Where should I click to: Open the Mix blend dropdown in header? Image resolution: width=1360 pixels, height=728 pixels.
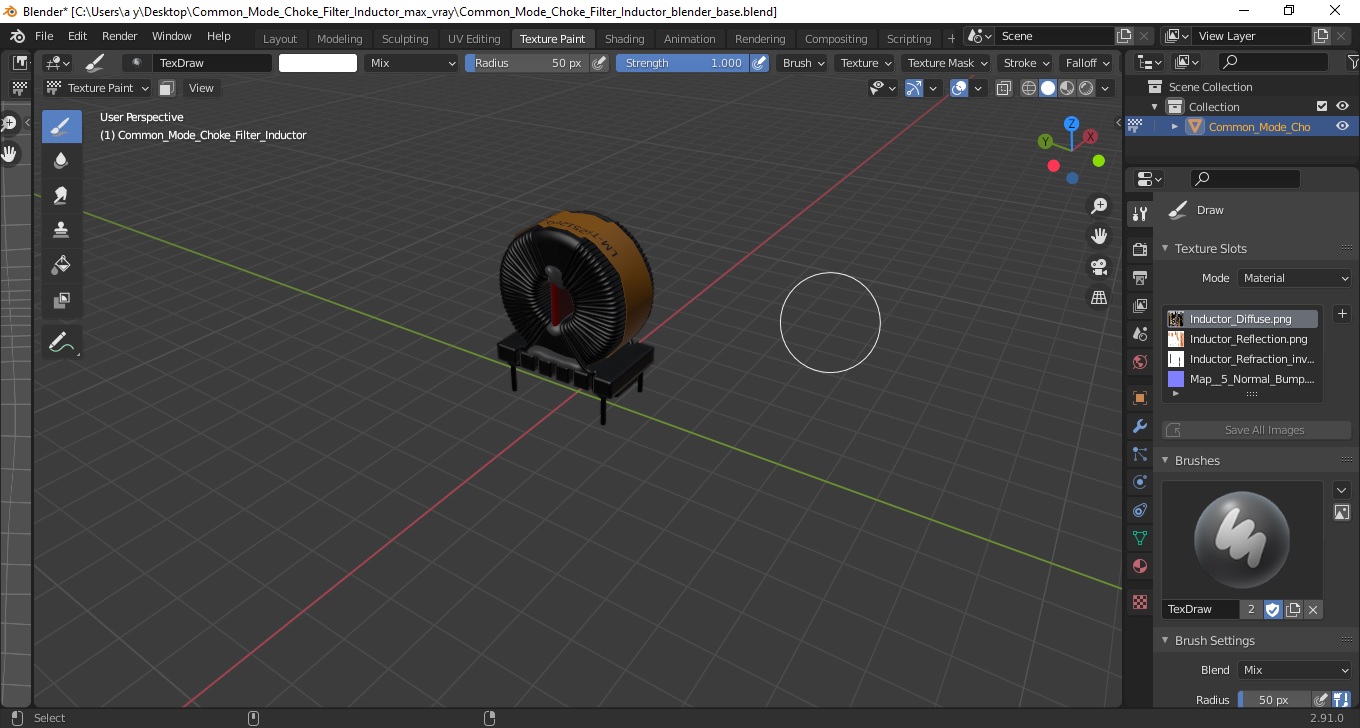(x=410, y=63)
